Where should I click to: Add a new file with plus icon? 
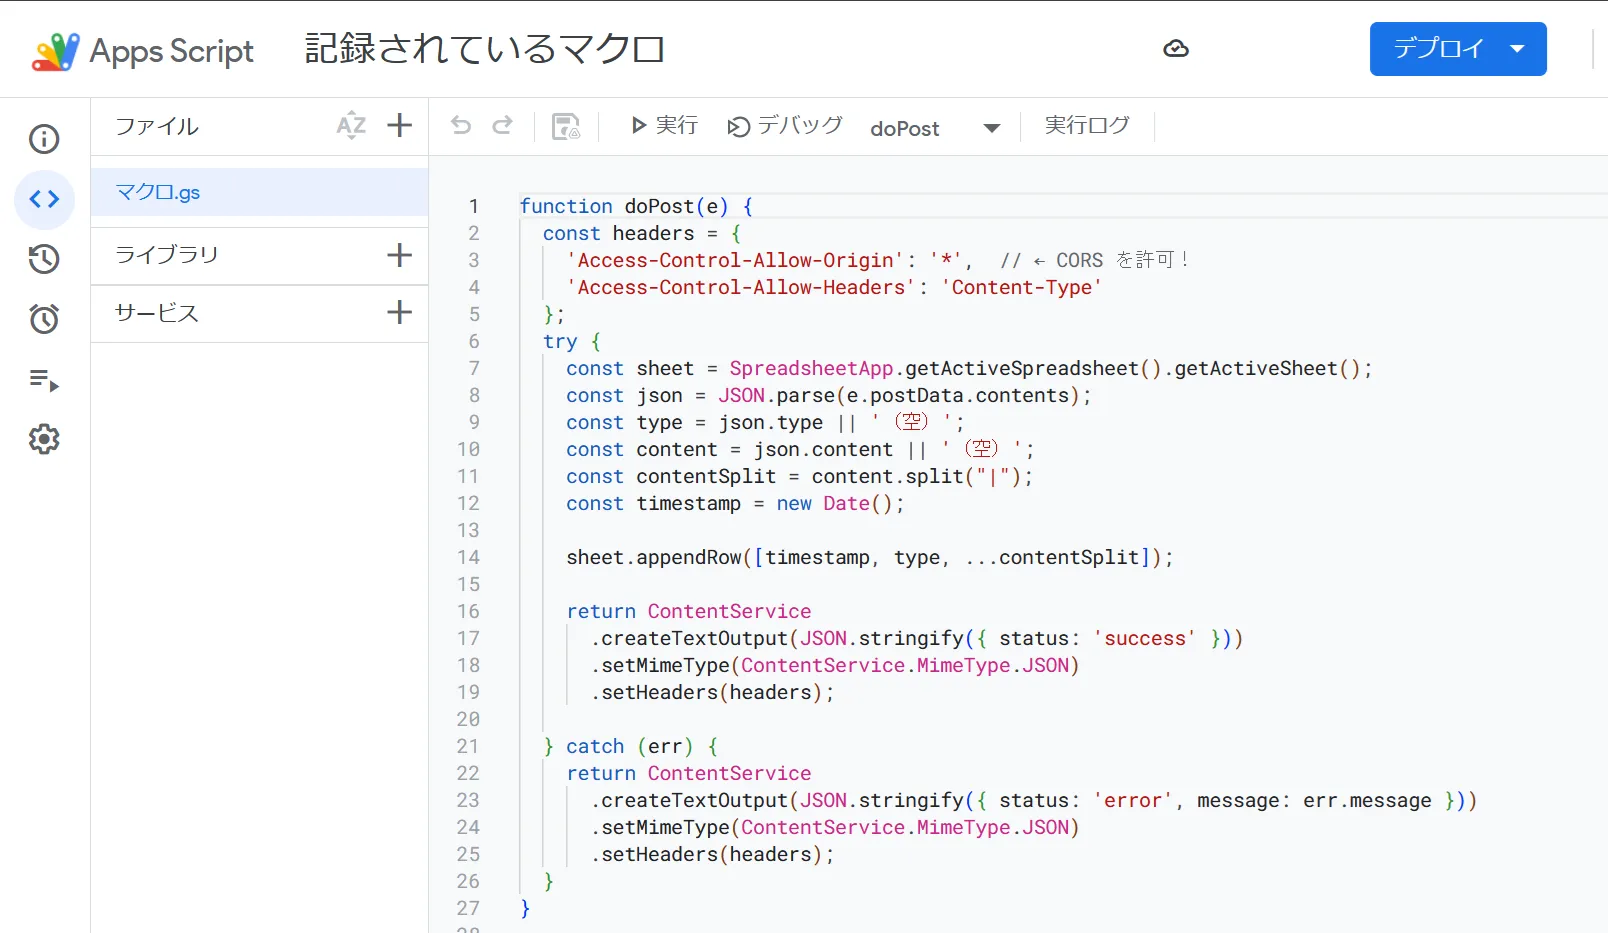point(399,125)
